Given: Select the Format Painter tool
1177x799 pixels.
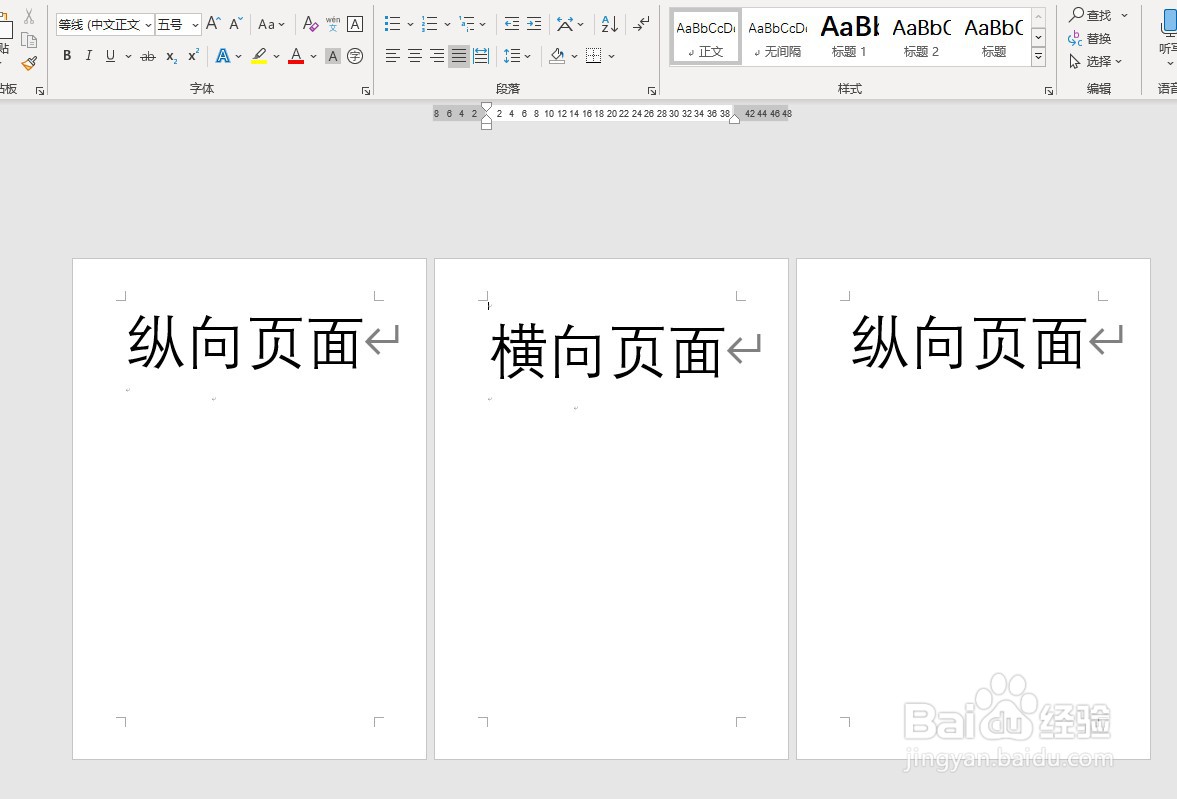Looking at the screenshot, I should coord(29,62).
